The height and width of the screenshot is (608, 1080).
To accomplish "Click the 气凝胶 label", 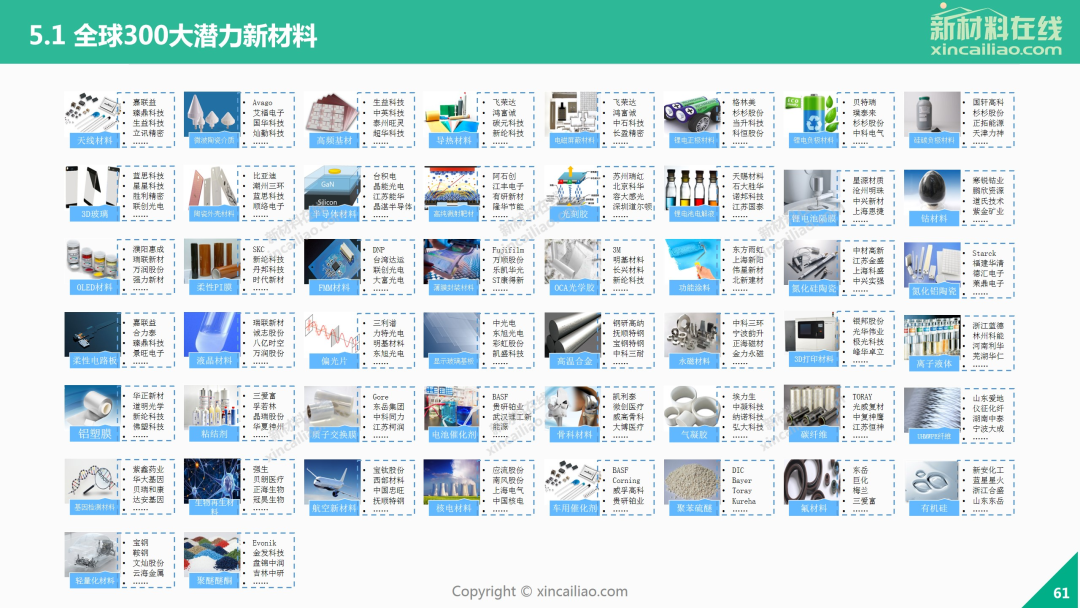I will (695, 435).
